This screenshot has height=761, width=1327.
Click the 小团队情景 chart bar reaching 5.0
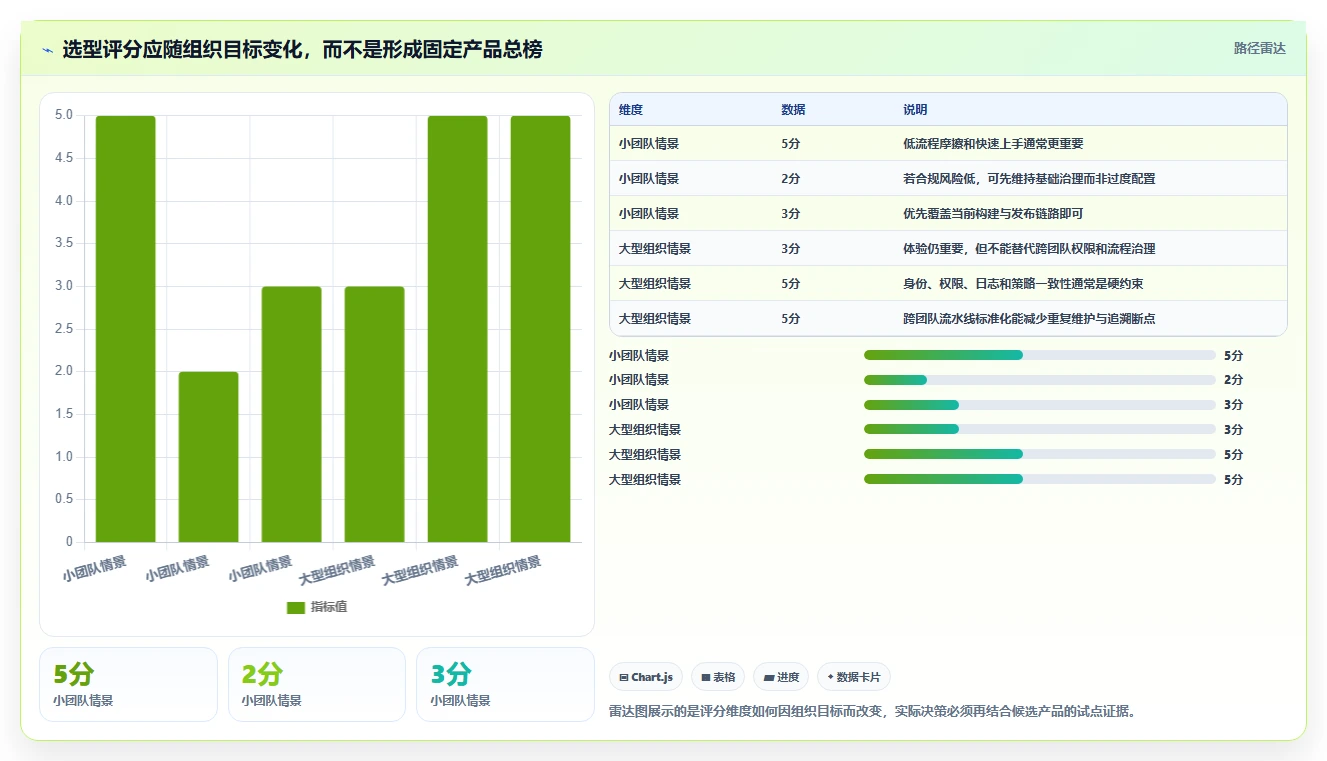click(126, 329)
